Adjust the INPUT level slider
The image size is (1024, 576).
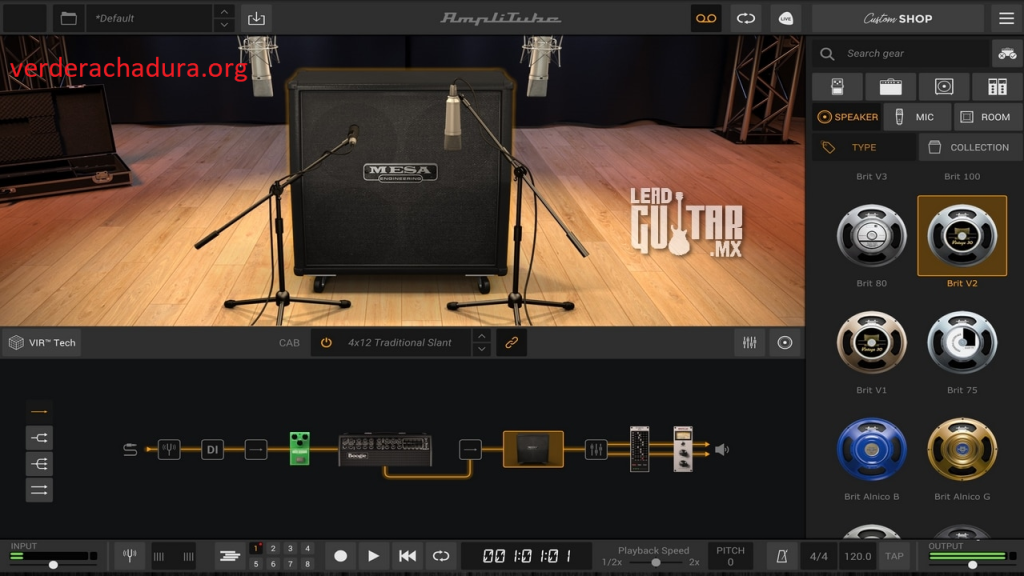click(54, 564)
